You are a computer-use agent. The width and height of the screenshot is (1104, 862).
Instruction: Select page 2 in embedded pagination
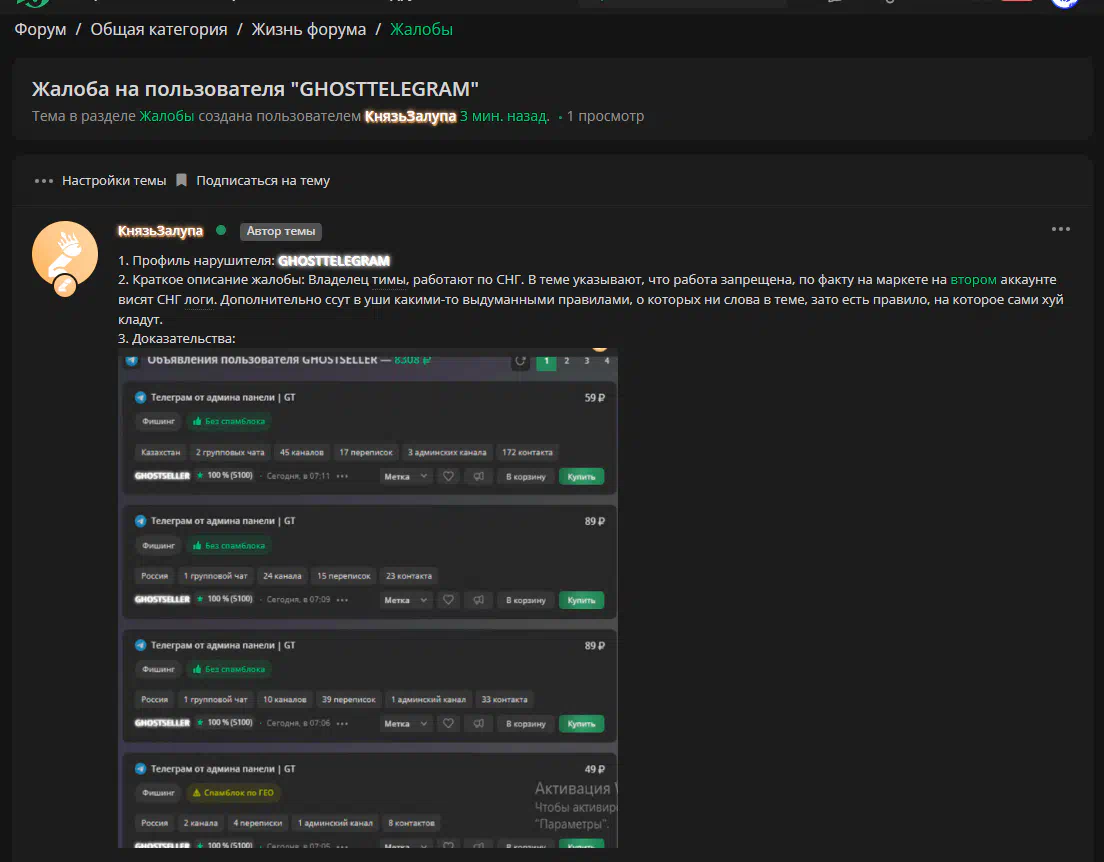566,361
